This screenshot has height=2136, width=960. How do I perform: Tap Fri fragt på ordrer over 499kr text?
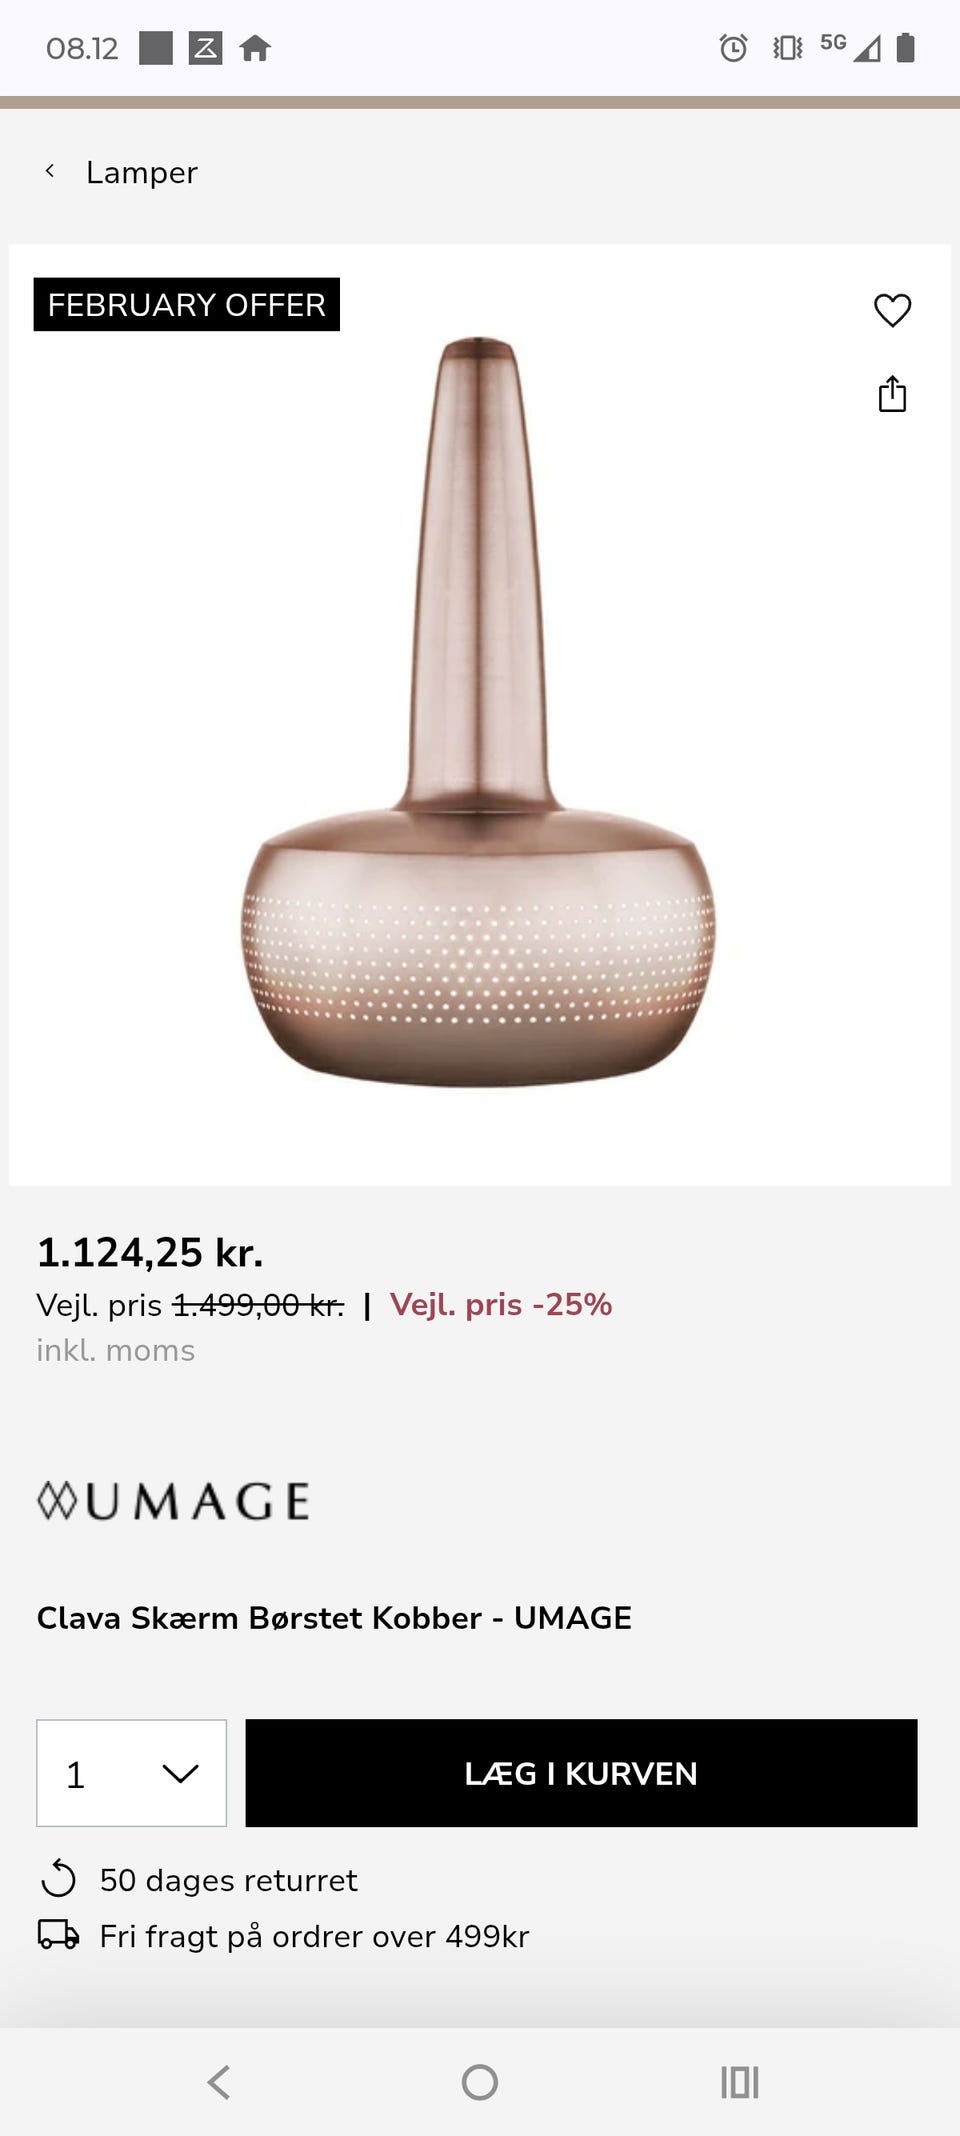click(314, 1936)
